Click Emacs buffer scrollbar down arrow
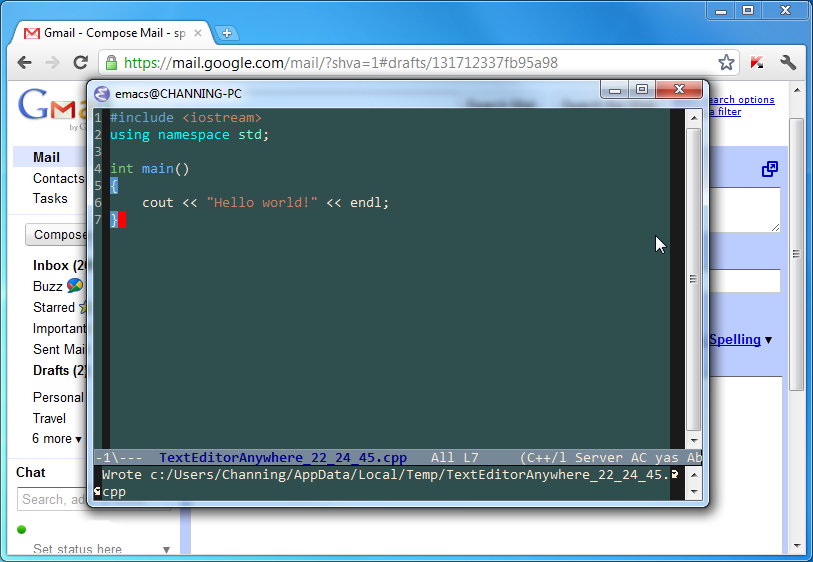The height and width of the screenshot is (562, 813). 694,441
